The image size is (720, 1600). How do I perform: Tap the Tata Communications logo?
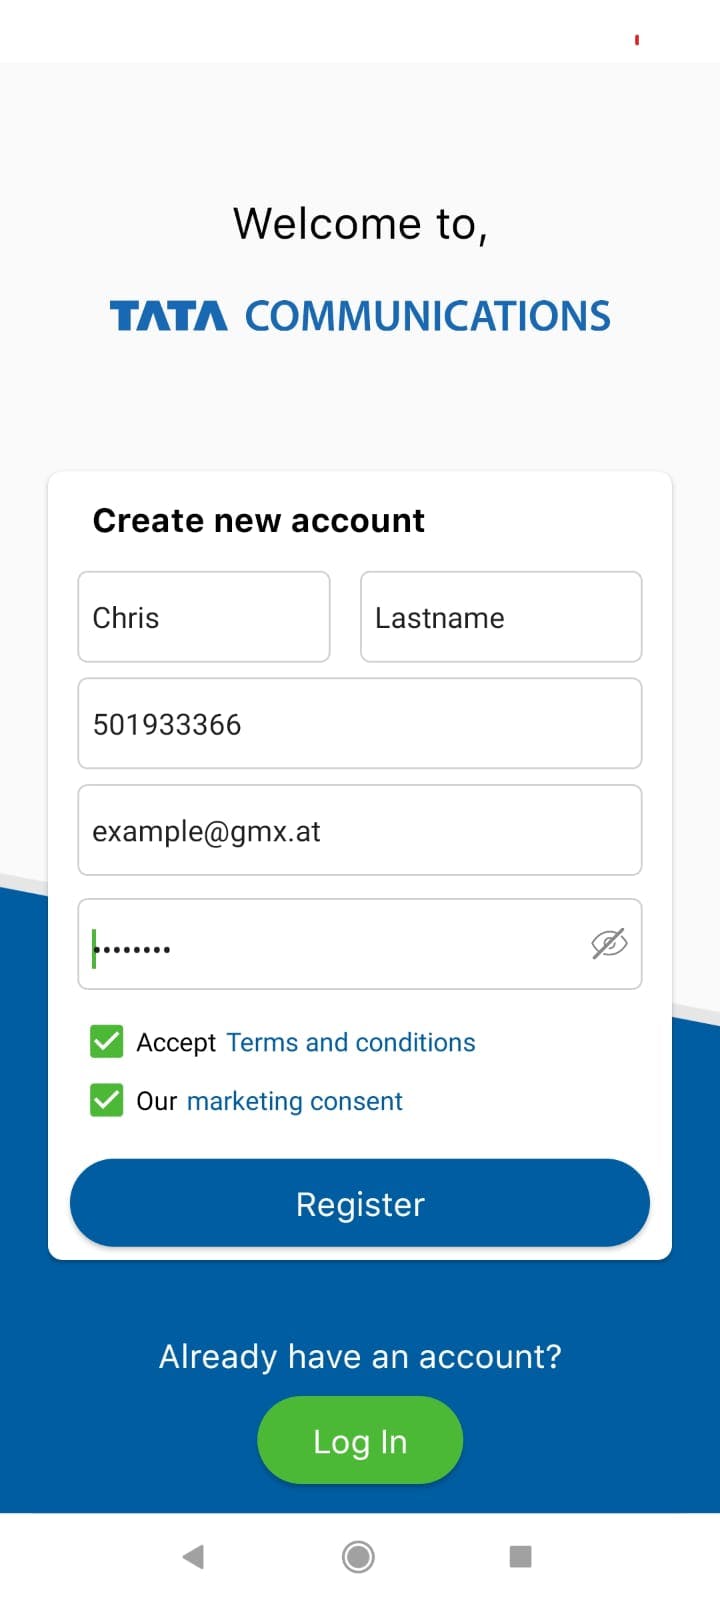(360, 316)
